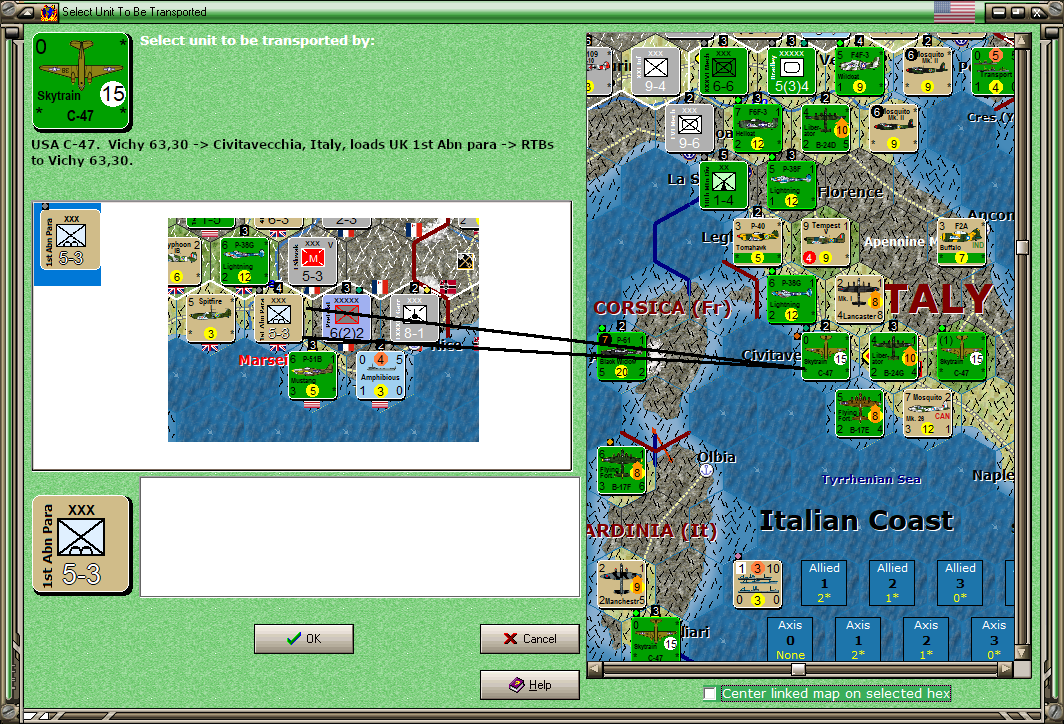This screenshot has height=724, width=1064.
Task: Click the Allied 1 weather box
Action: [x=824, y=583]
